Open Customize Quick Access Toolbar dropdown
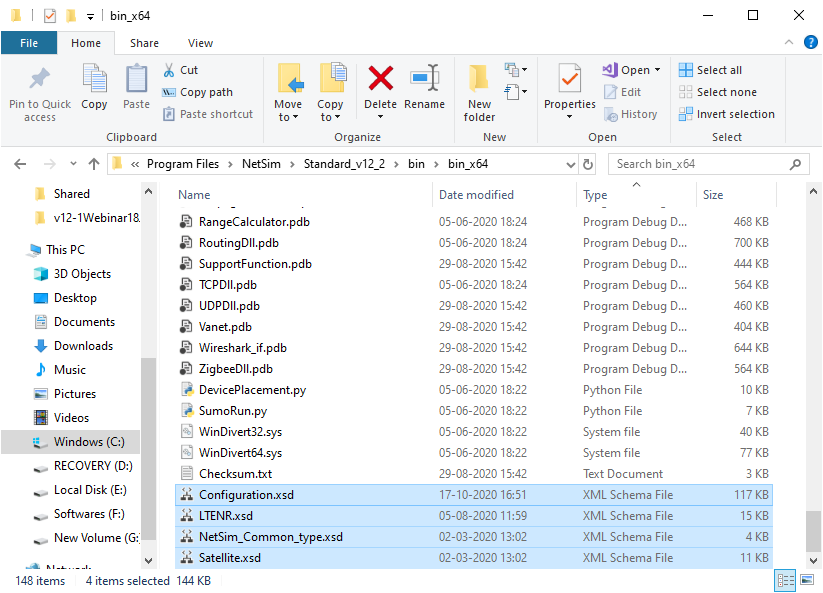 tap(90, 16)
